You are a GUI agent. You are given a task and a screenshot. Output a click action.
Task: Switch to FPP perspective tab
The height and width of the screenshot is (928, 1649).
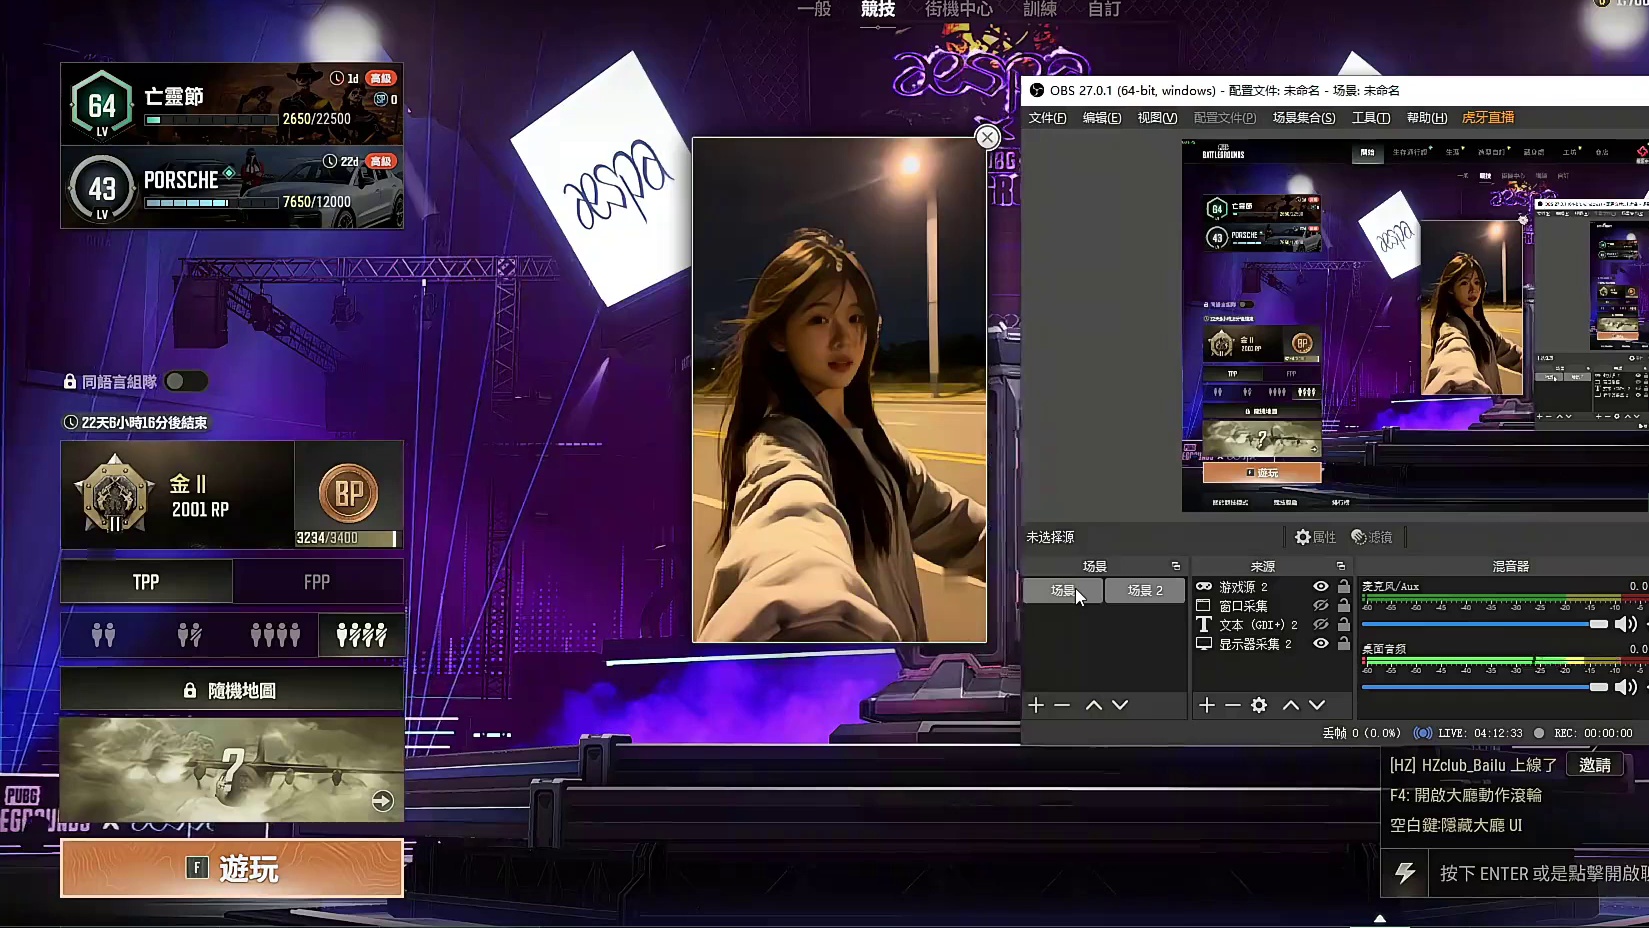[317, 582]
